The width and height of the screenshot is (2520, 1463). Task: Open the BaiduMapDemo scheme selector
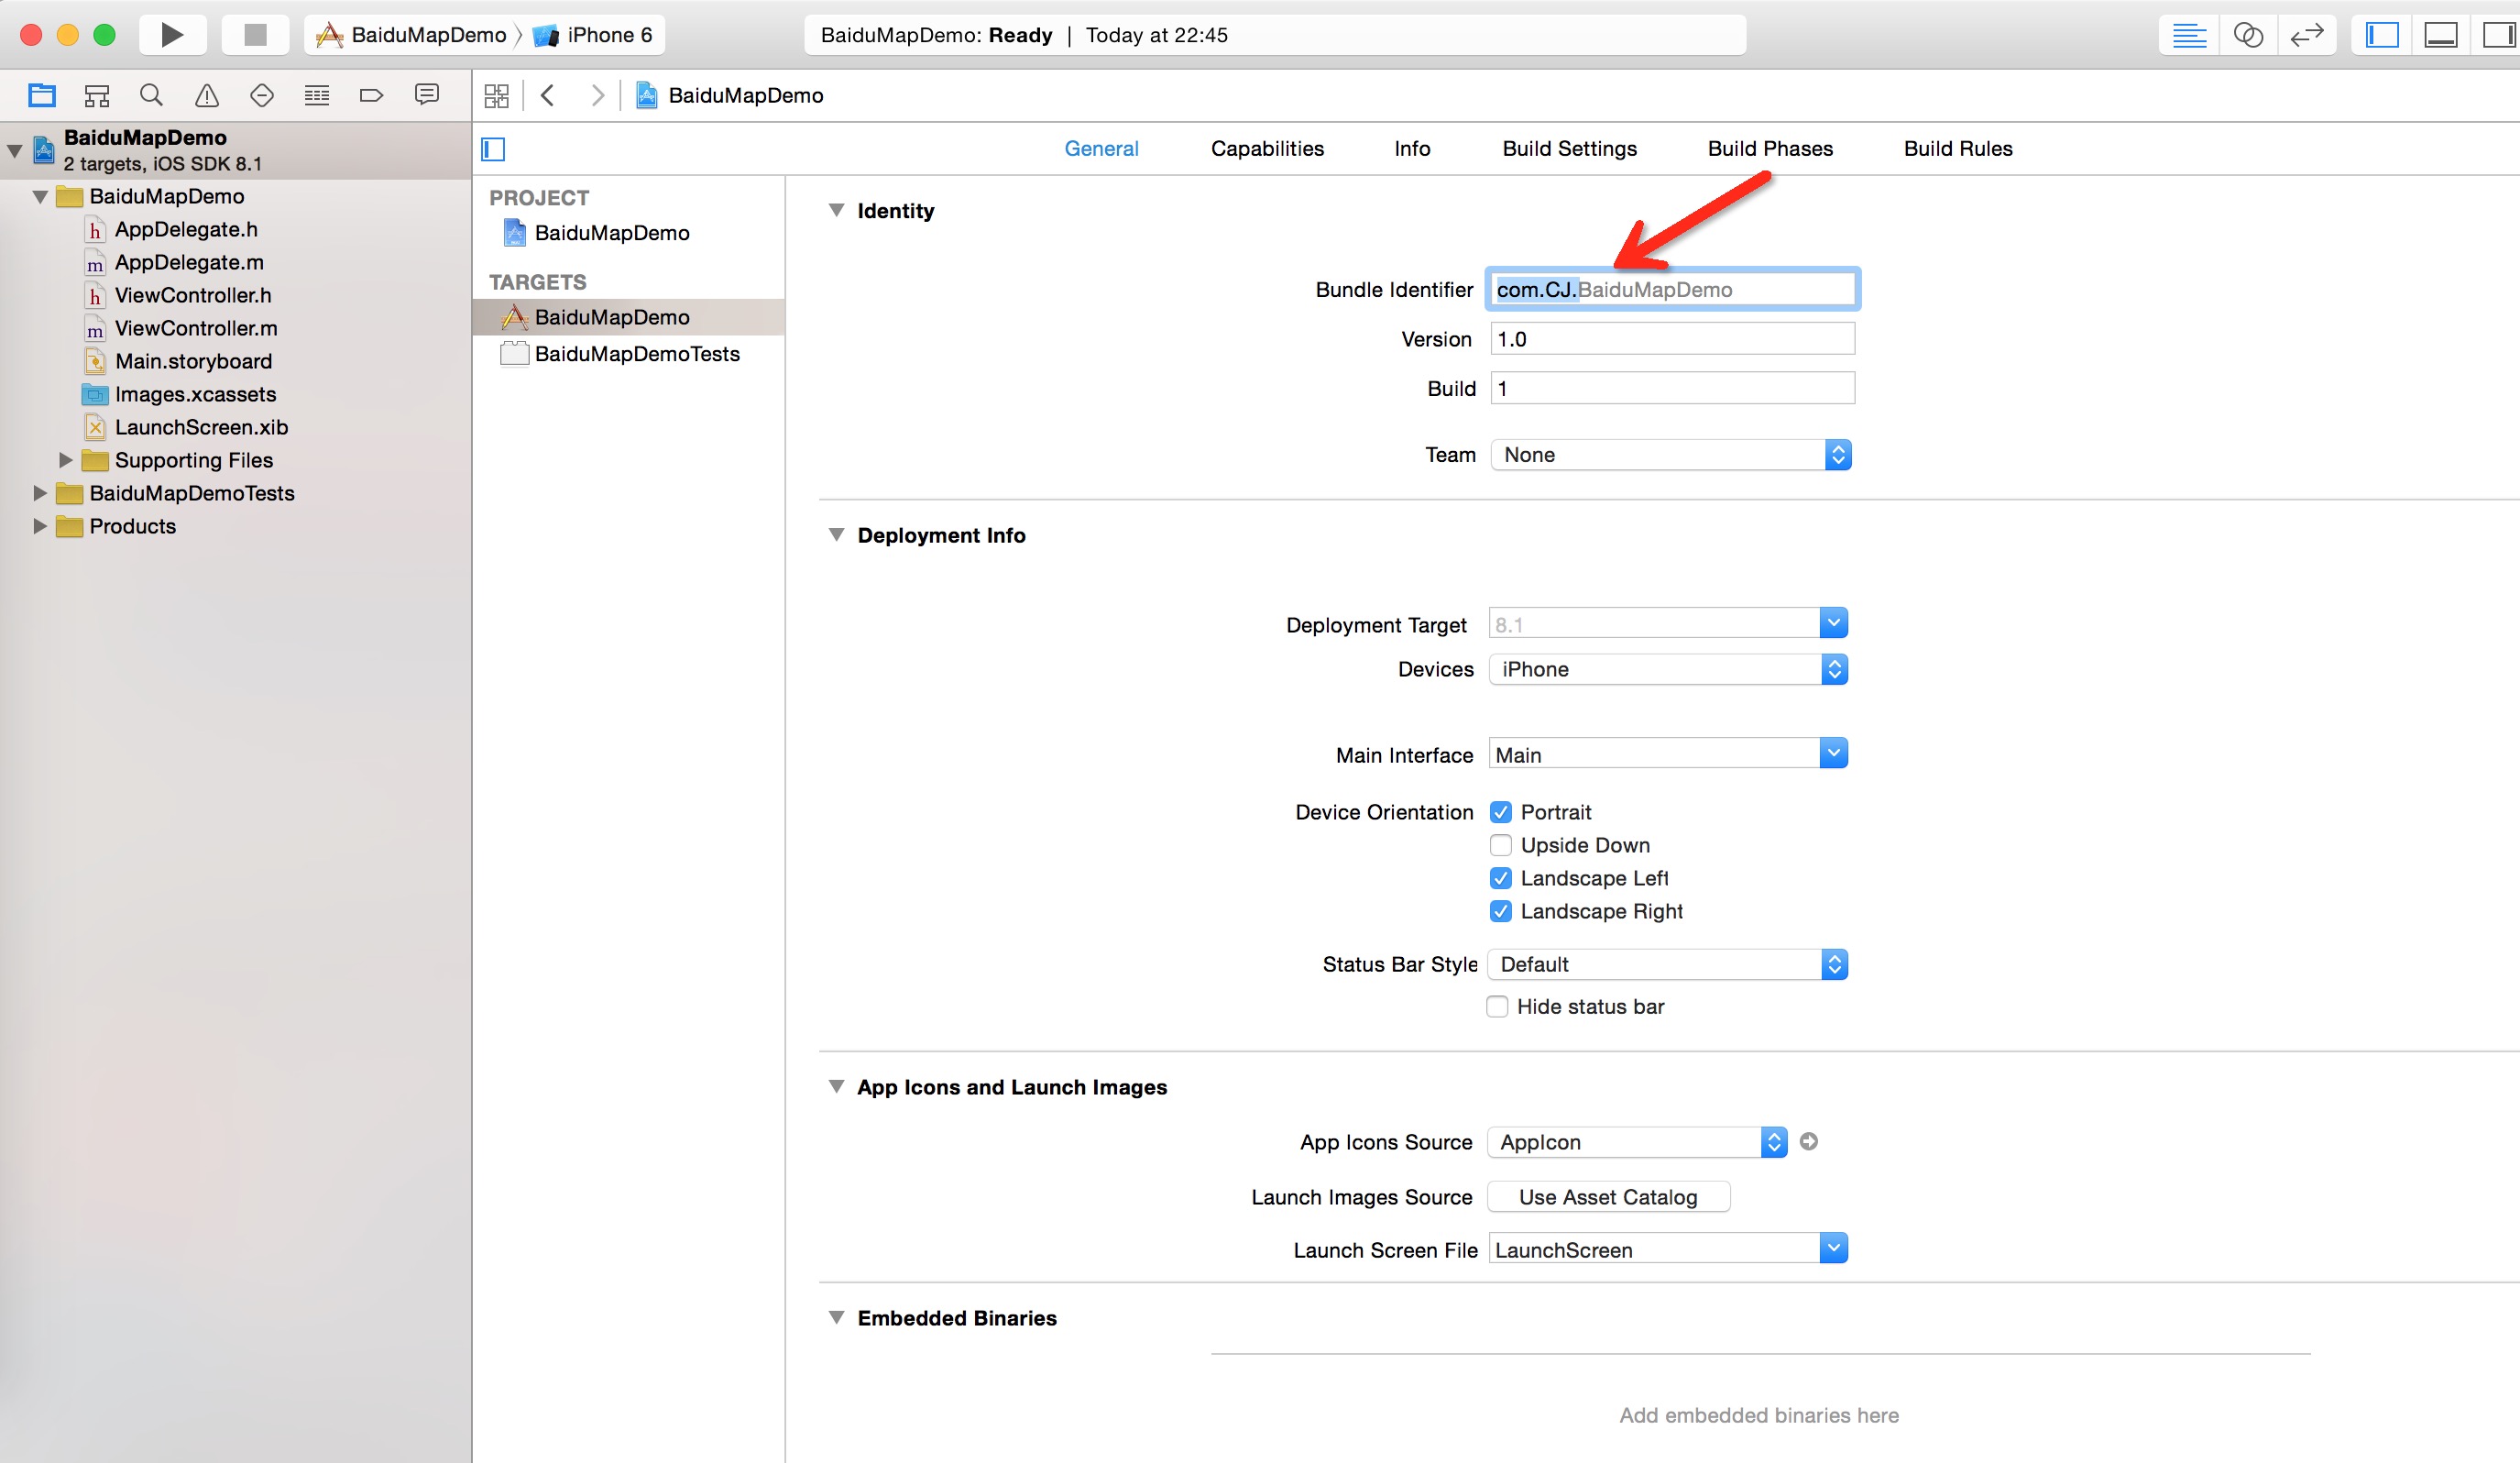(x=412, y=35)
